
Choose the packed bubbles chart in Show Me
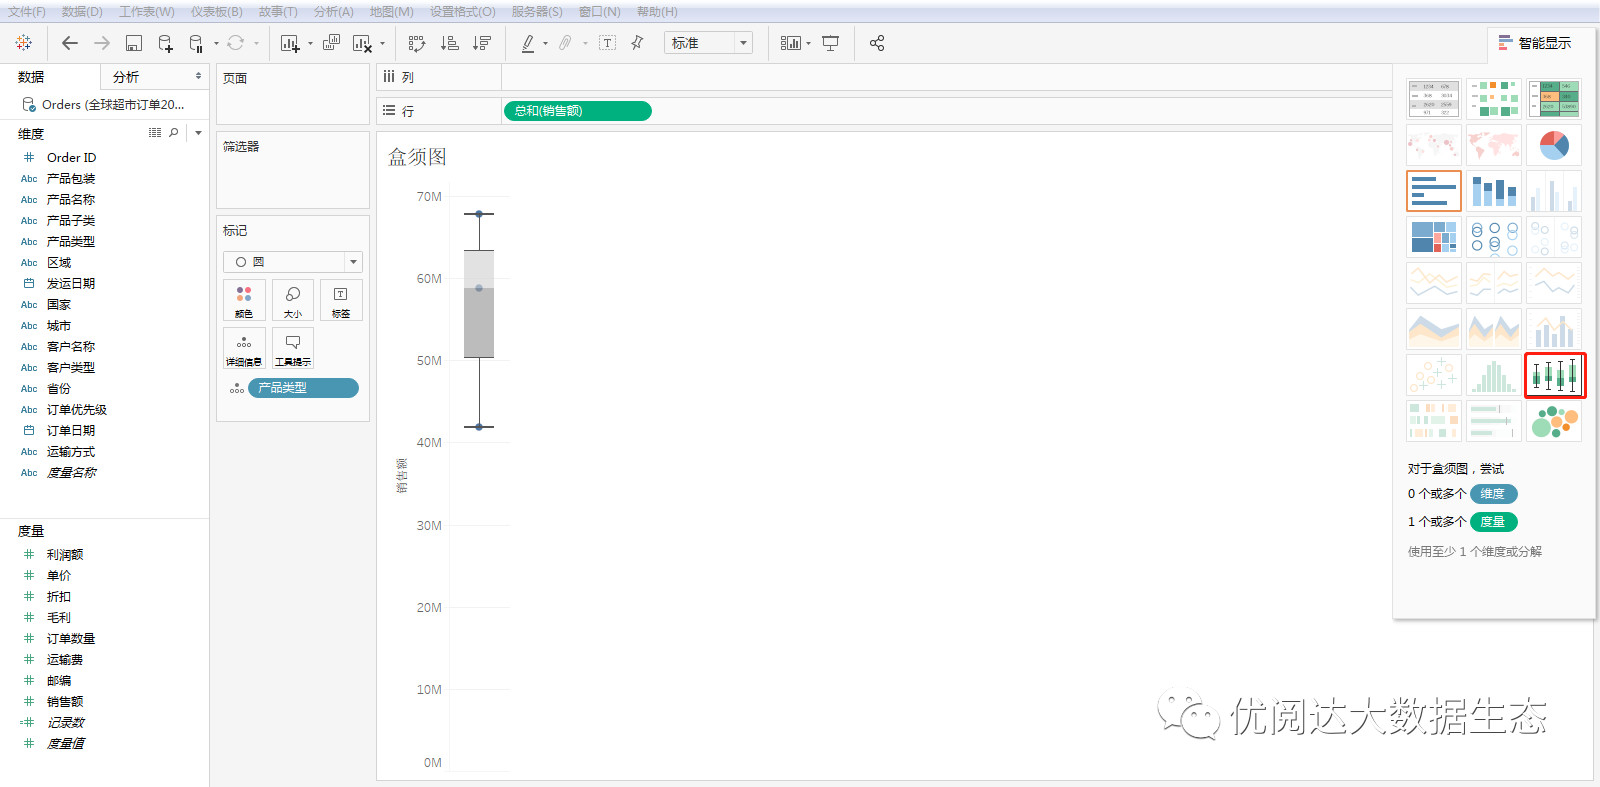pyautogui.click(x=1554, y=421)
